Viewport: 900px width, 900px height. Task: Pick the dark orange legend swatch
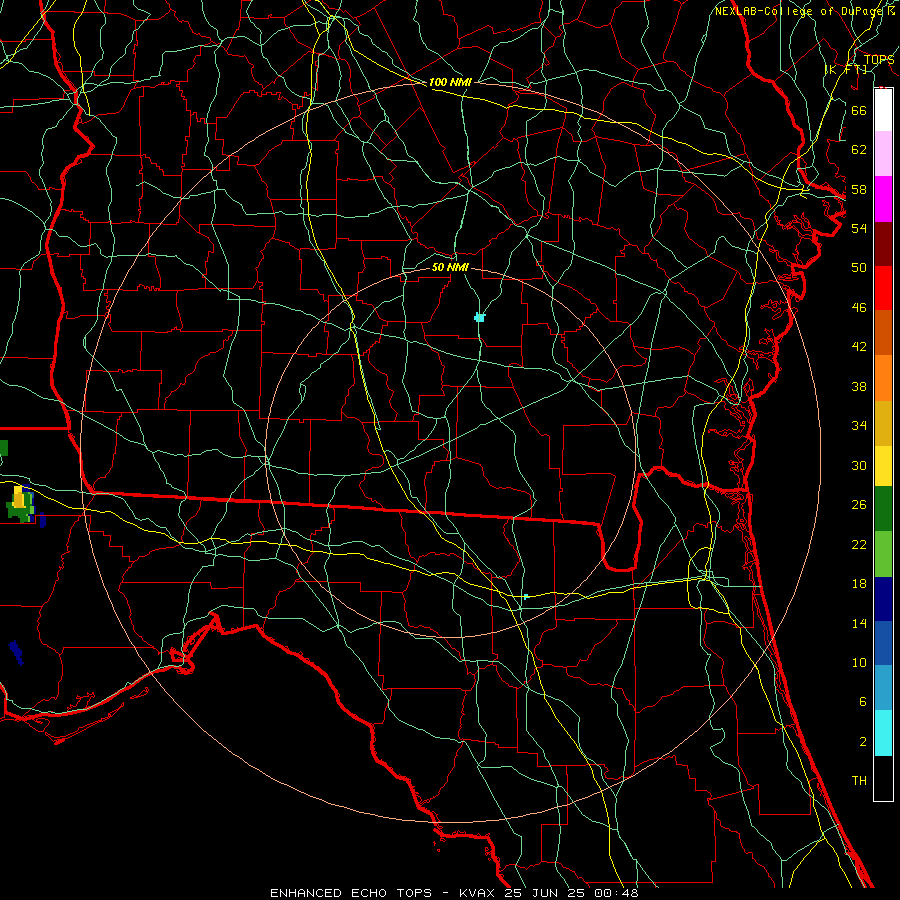[883, 332]
